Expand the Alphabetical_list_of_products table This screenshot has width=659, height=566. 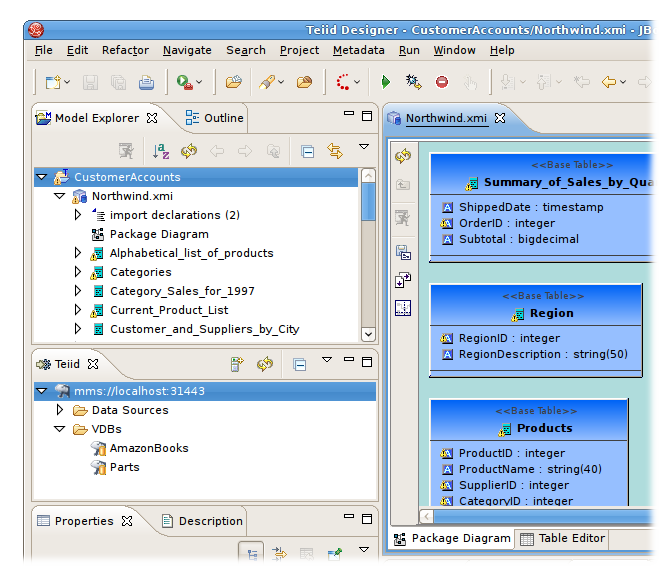click(x=78, y=253)
